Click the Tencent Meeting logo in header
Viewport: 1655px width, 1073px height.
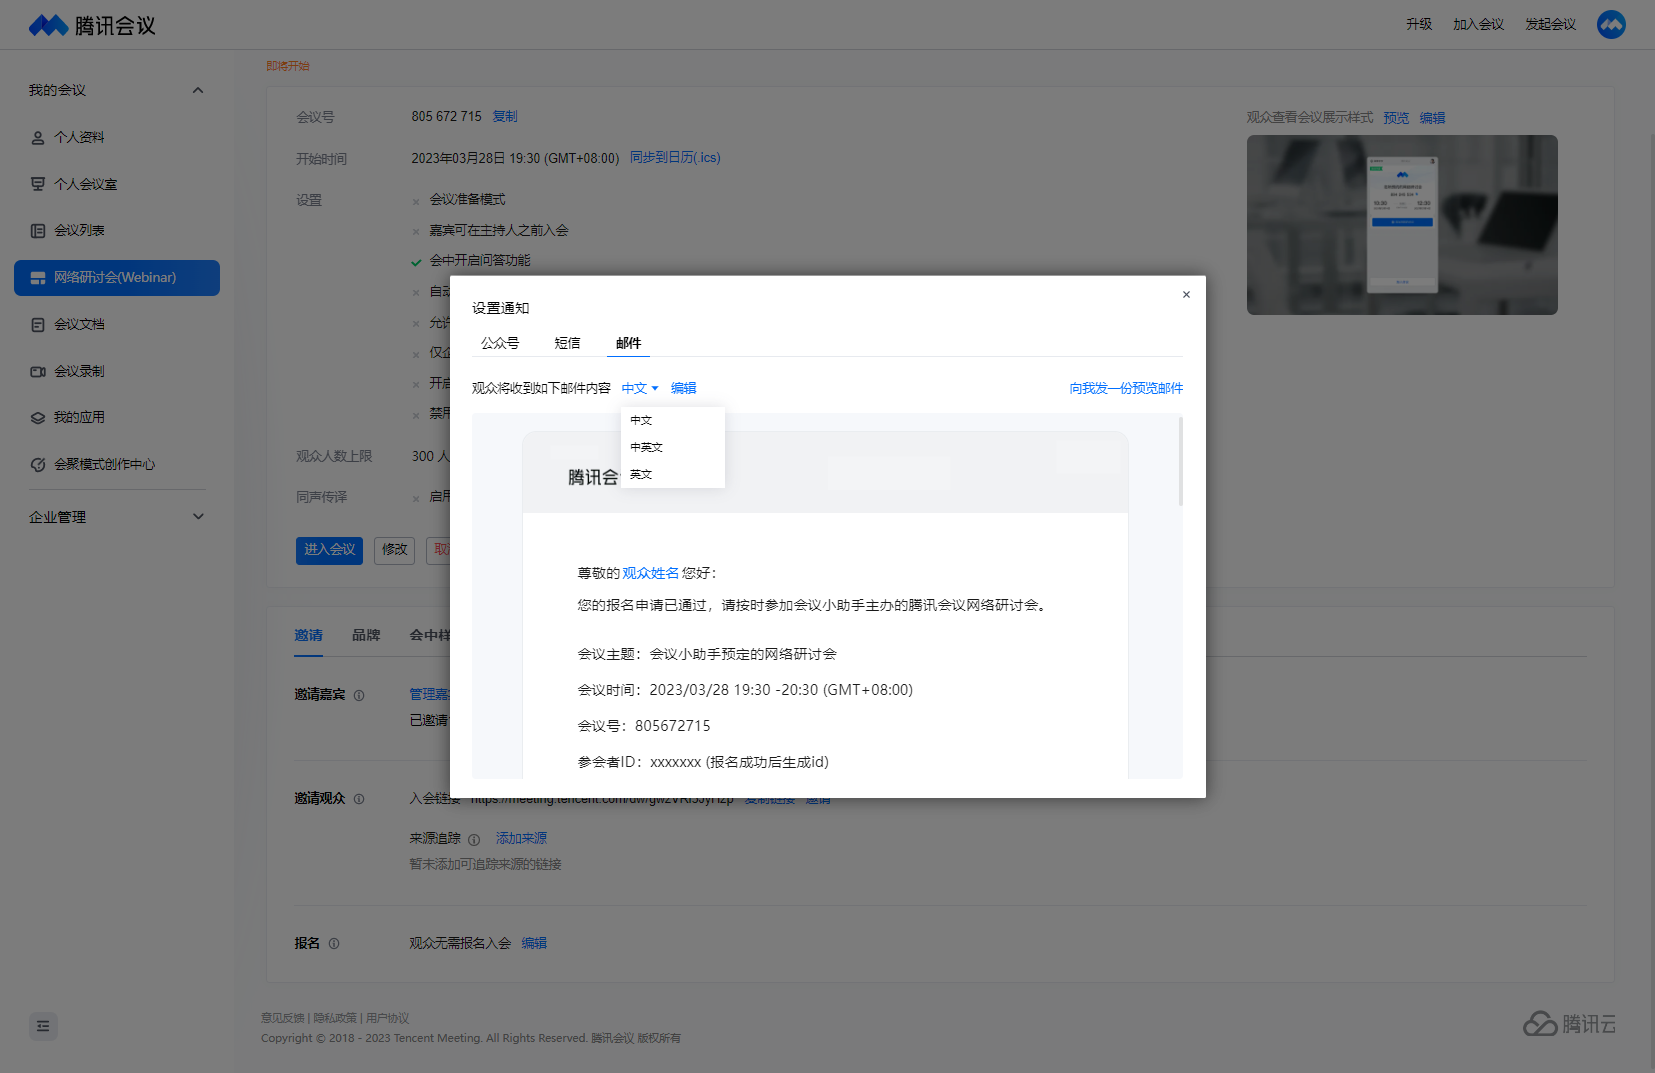[x=92, y=25]
